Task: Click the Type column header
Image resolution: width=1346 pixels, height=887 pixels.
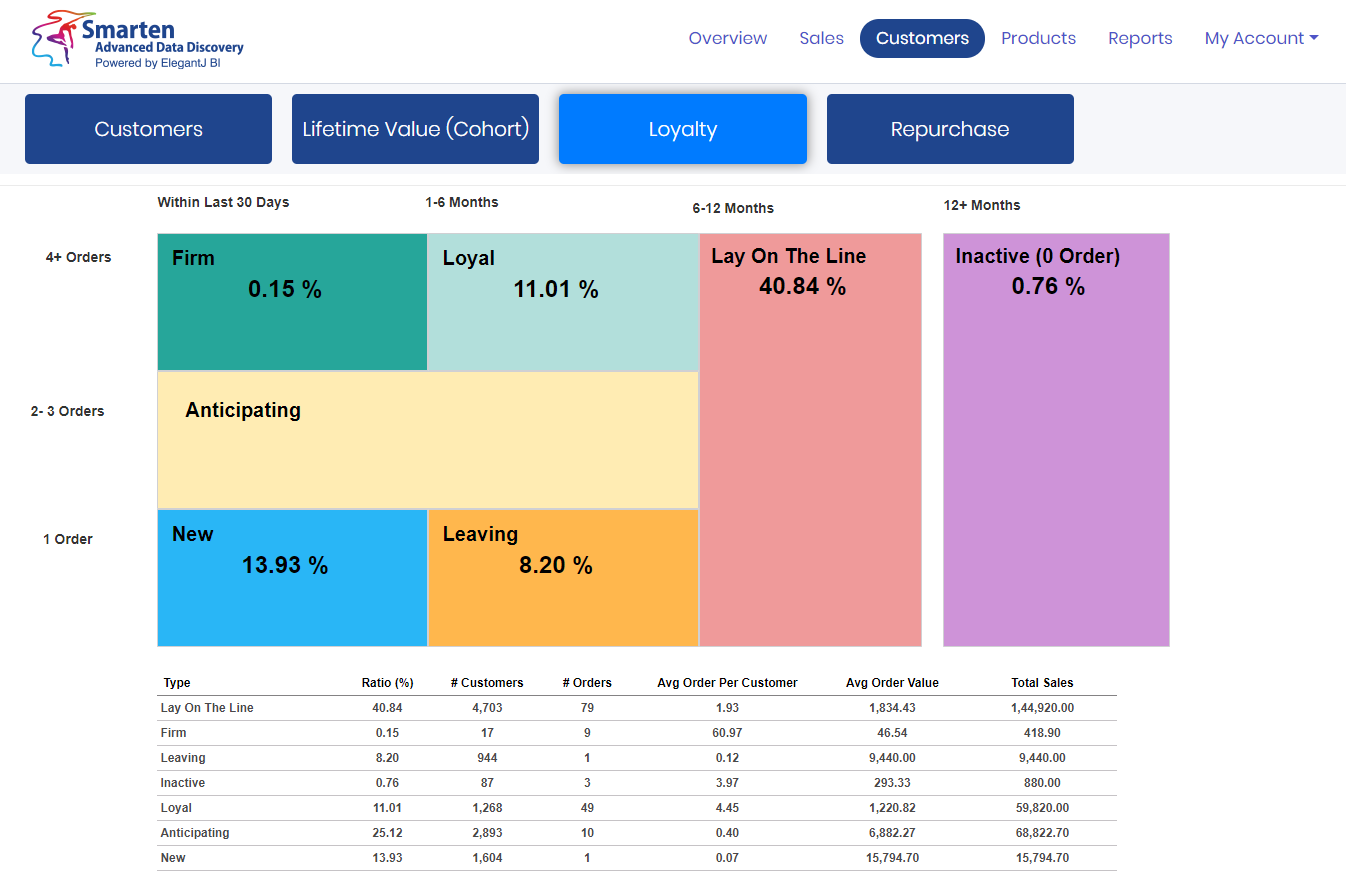Action: 177,683
